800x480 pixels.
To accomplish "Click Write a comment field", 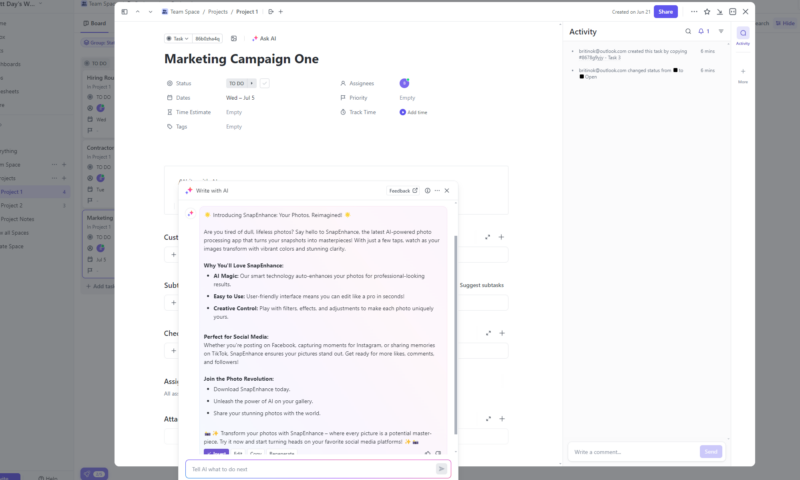I will pos(634,452).
